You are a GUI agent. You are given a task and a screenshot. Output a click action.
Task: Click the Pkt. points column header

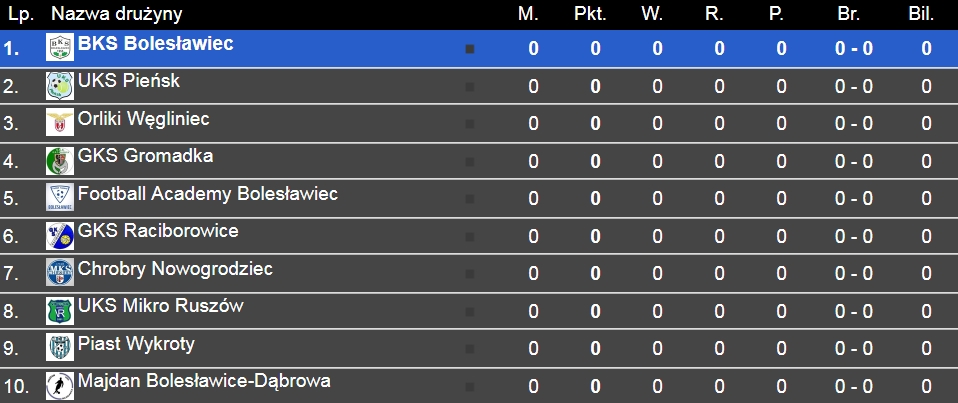[590, 14]
